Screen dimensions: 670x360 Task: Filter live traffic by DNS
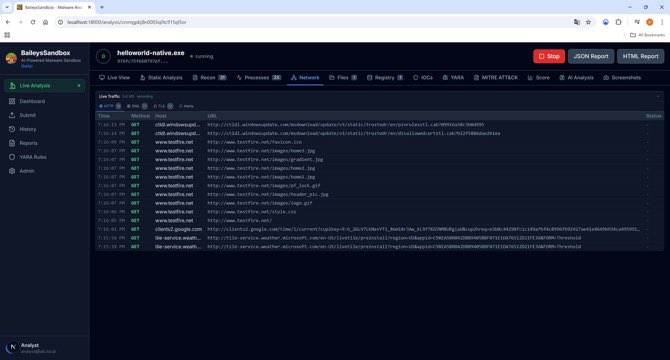click(137, 106)
